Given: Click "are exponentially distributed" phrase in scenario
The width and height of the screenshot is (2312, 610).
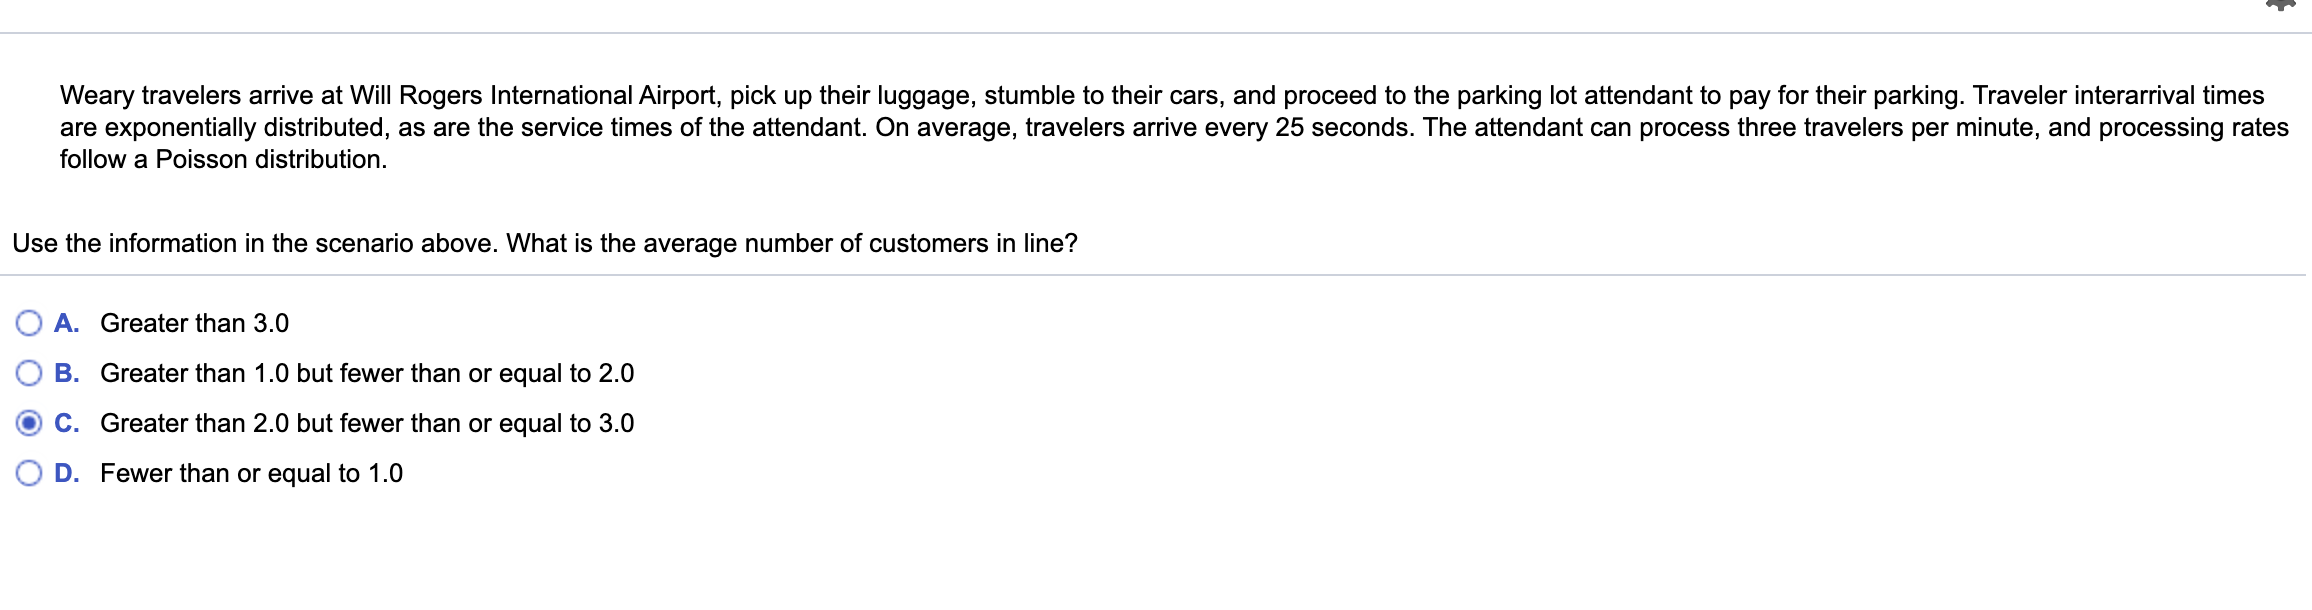Looking at the screenshot, I should click(224, 127).
